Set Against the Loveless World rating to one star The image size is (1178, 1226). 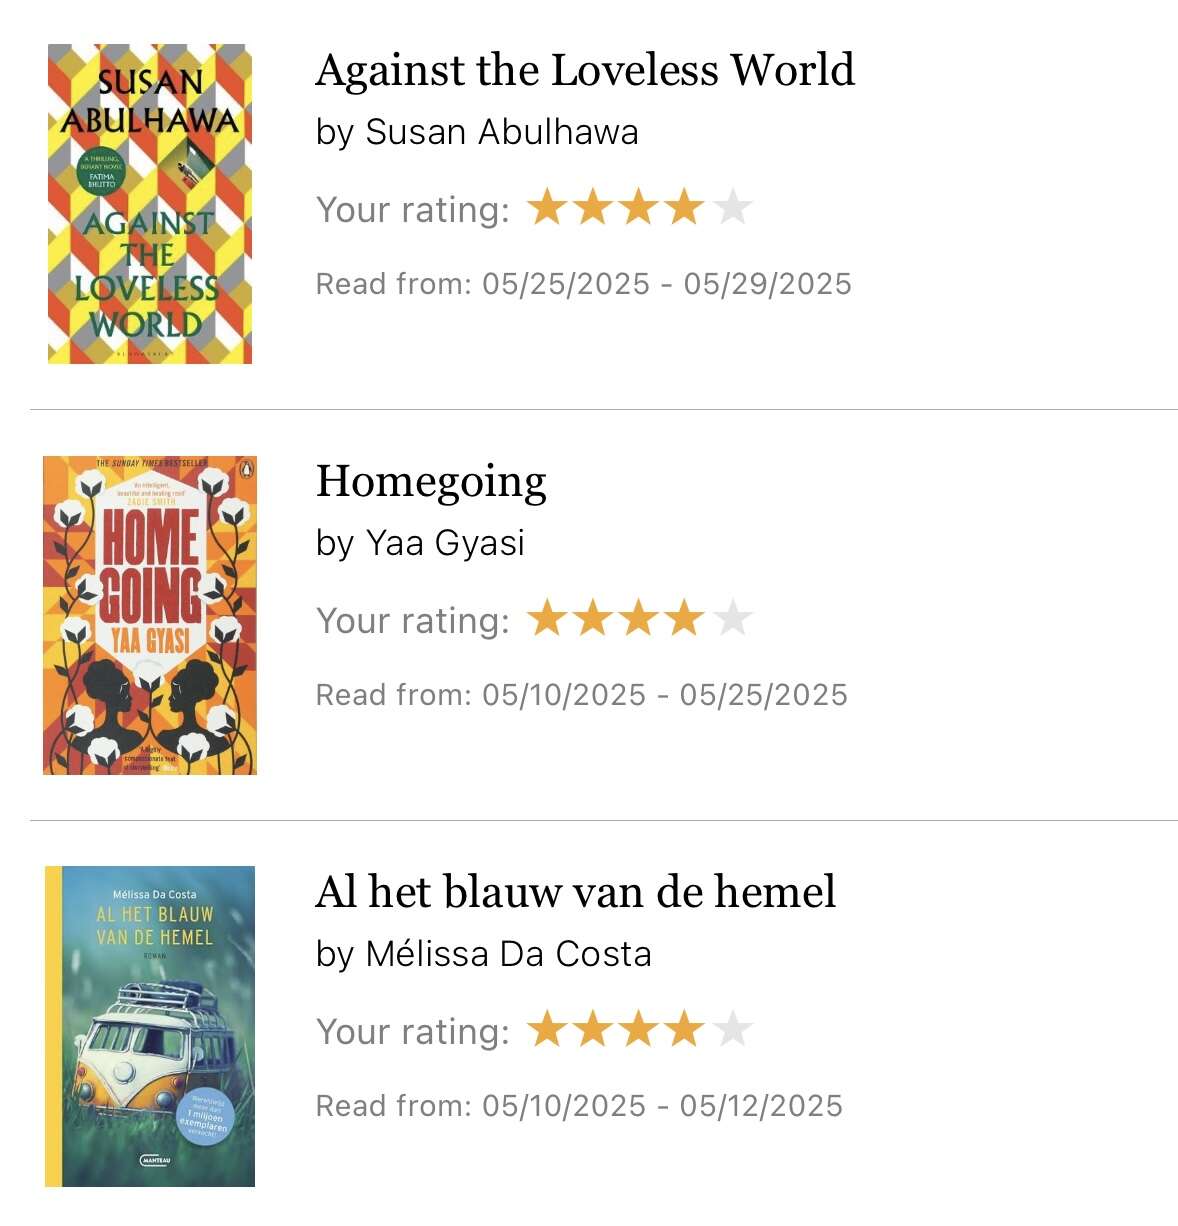tap(547, 208)
